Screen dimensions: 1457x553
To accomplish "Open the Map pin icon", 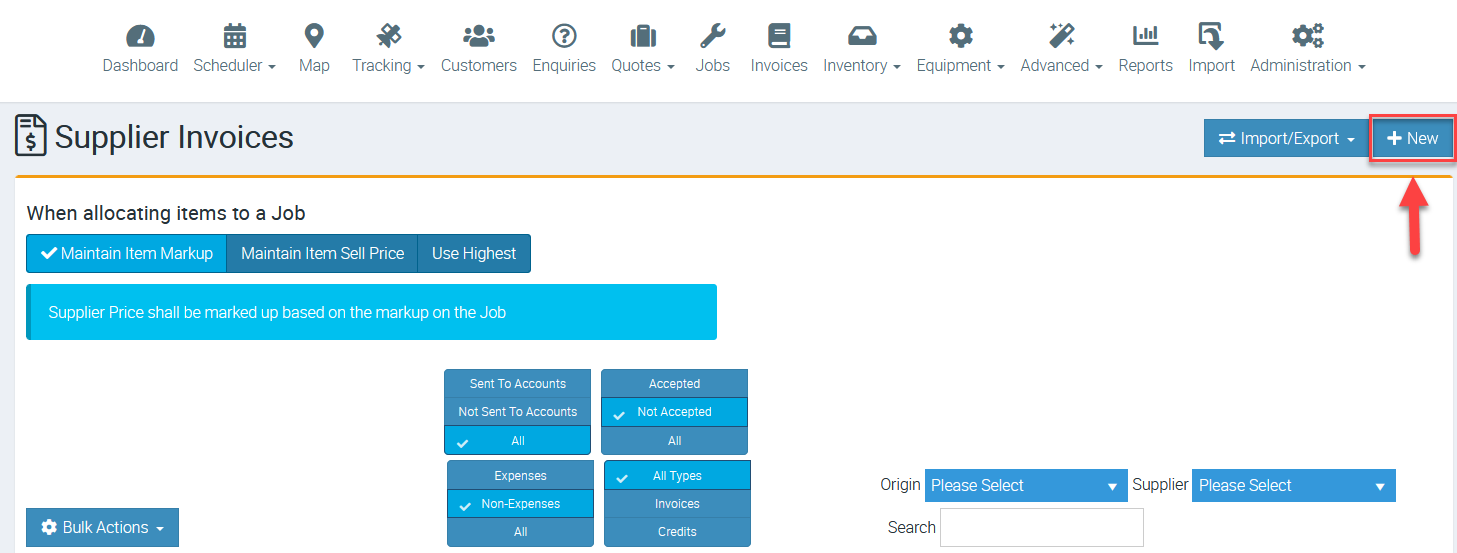I will tap(314, 36).
